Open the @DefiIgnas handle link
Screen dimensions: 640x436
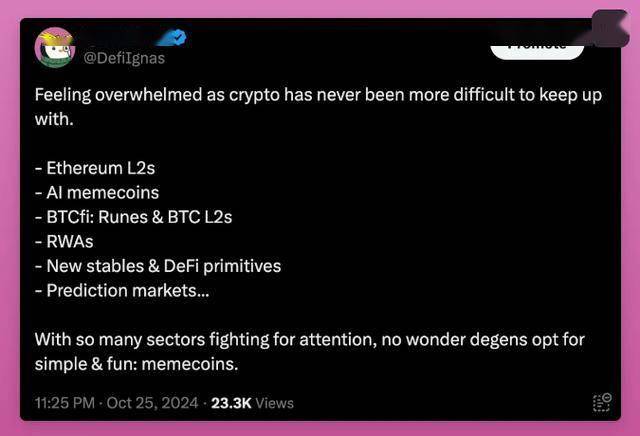(x=124, y=58)
